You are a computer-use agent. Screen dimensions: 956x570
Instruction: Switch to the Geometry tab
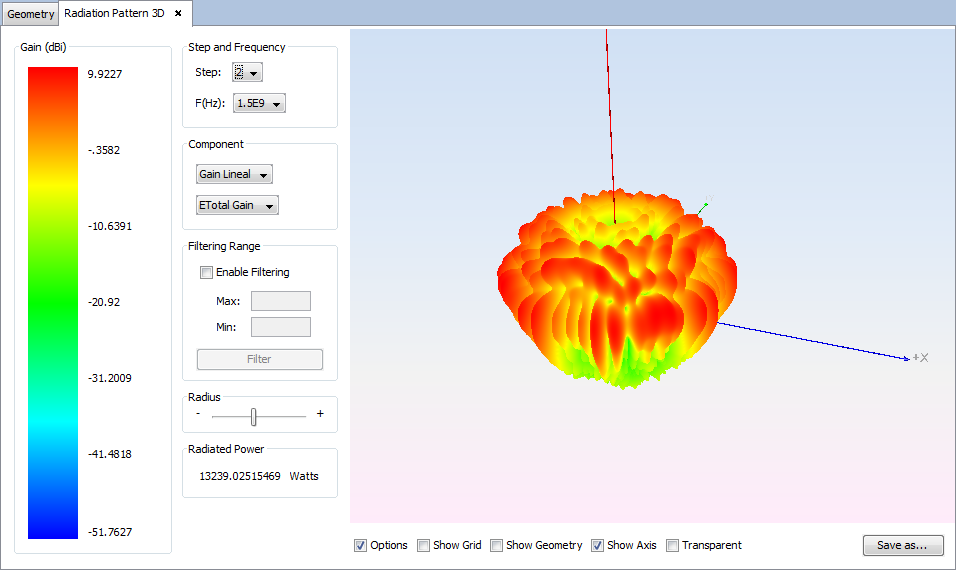pyautogui.click(x=31, y=14)
